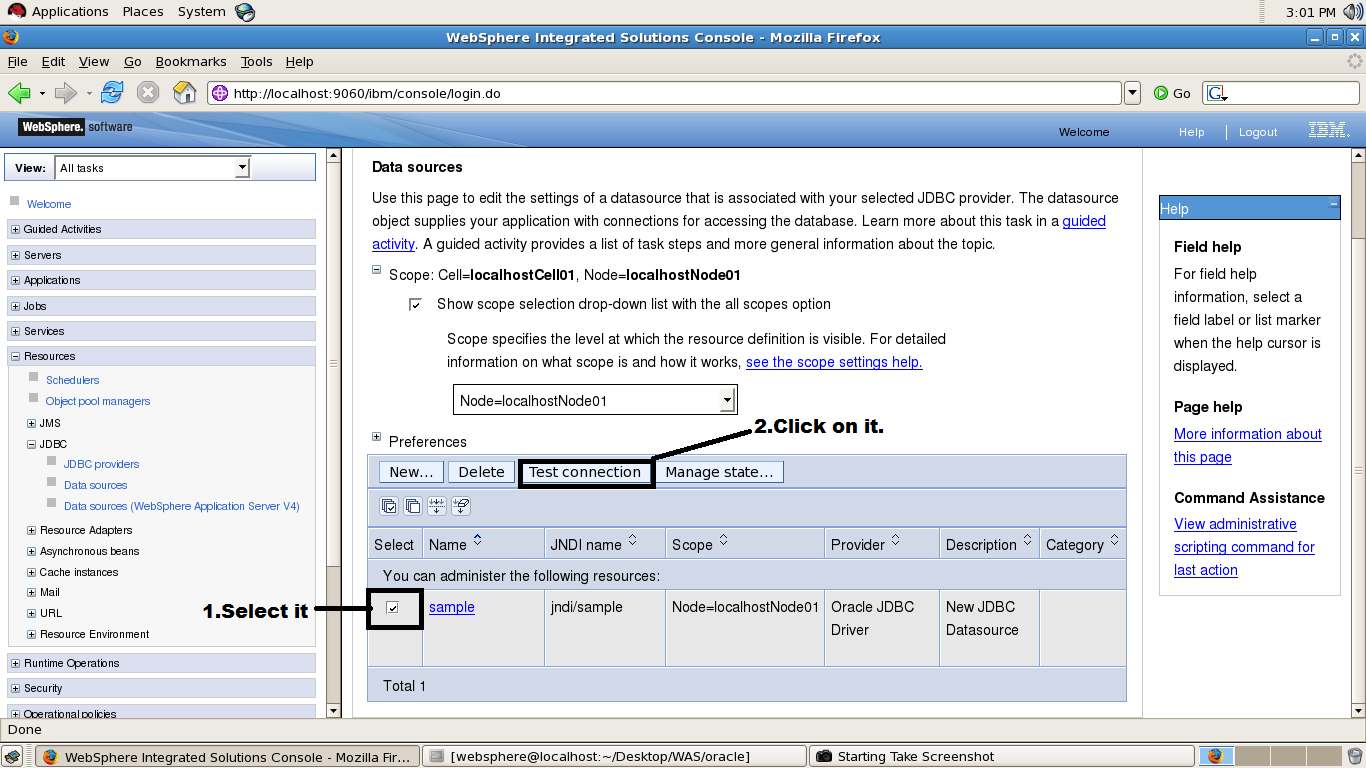Click the Delete button
This screenshot has width=1366, height=768.
click(481, 472)
